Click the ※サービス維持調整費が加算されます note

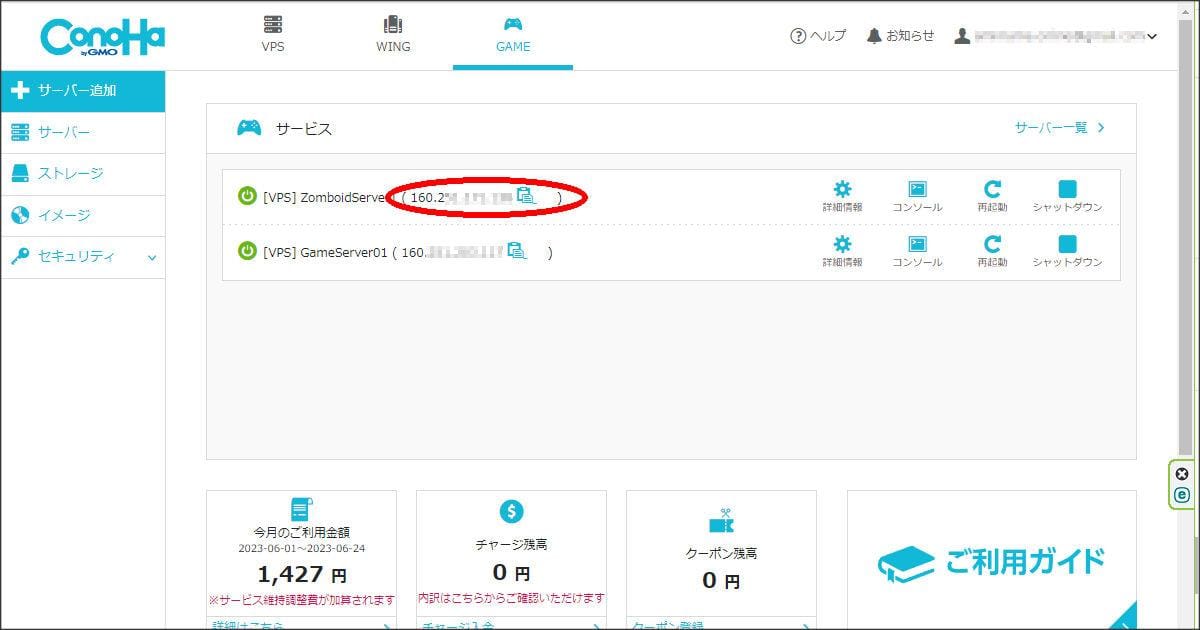[301, 600]
